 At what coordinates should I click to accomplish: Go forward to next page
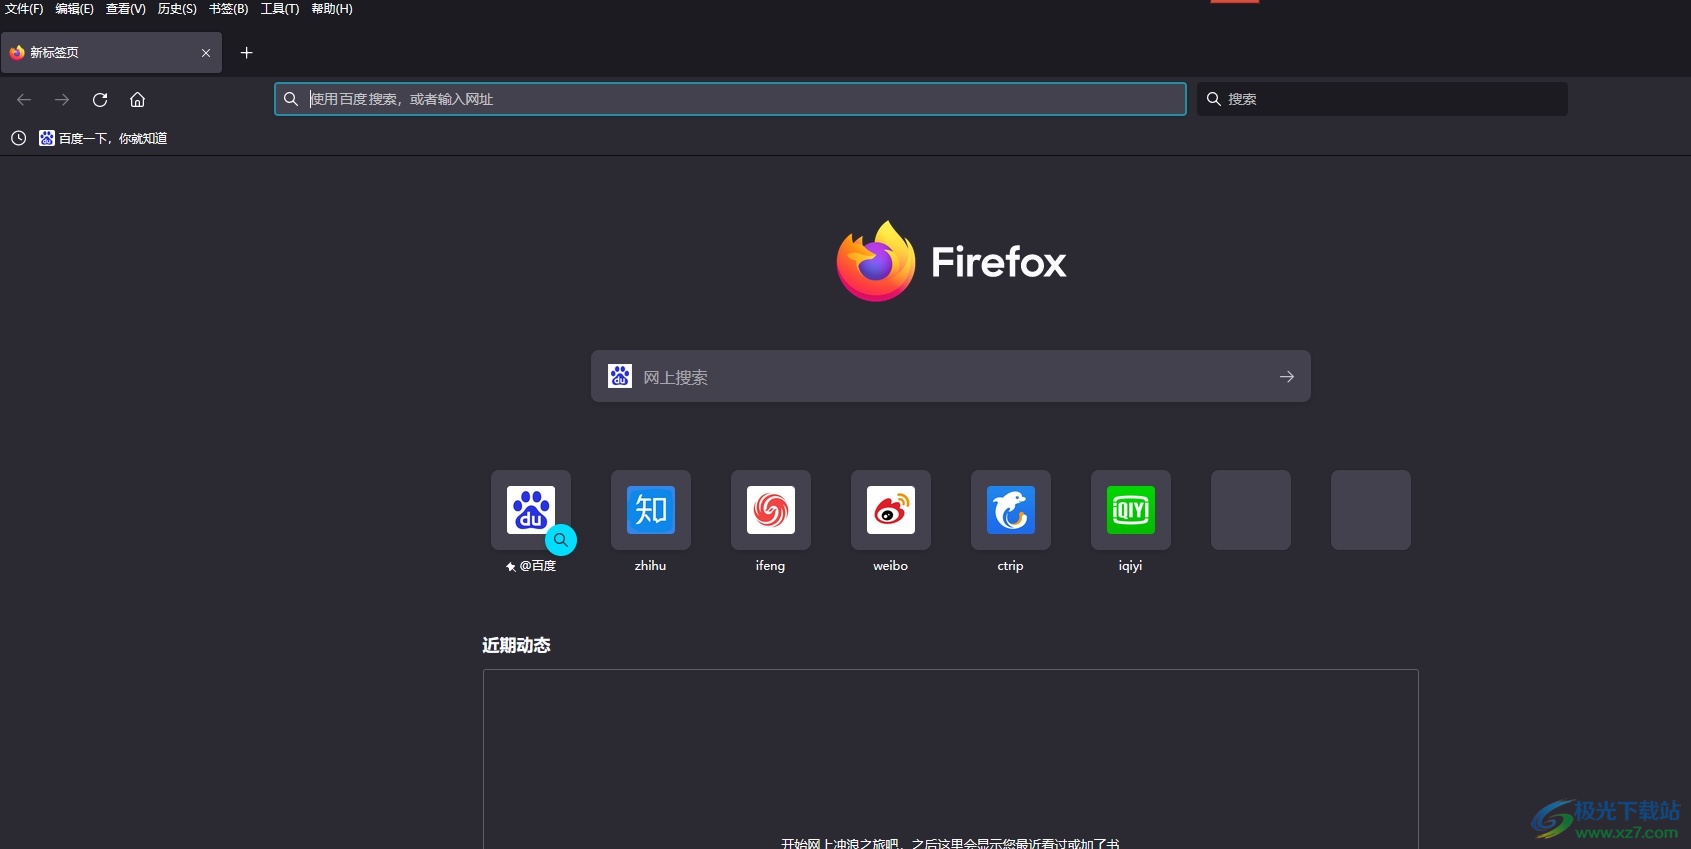pyautogui.click(x=62, y=99)
